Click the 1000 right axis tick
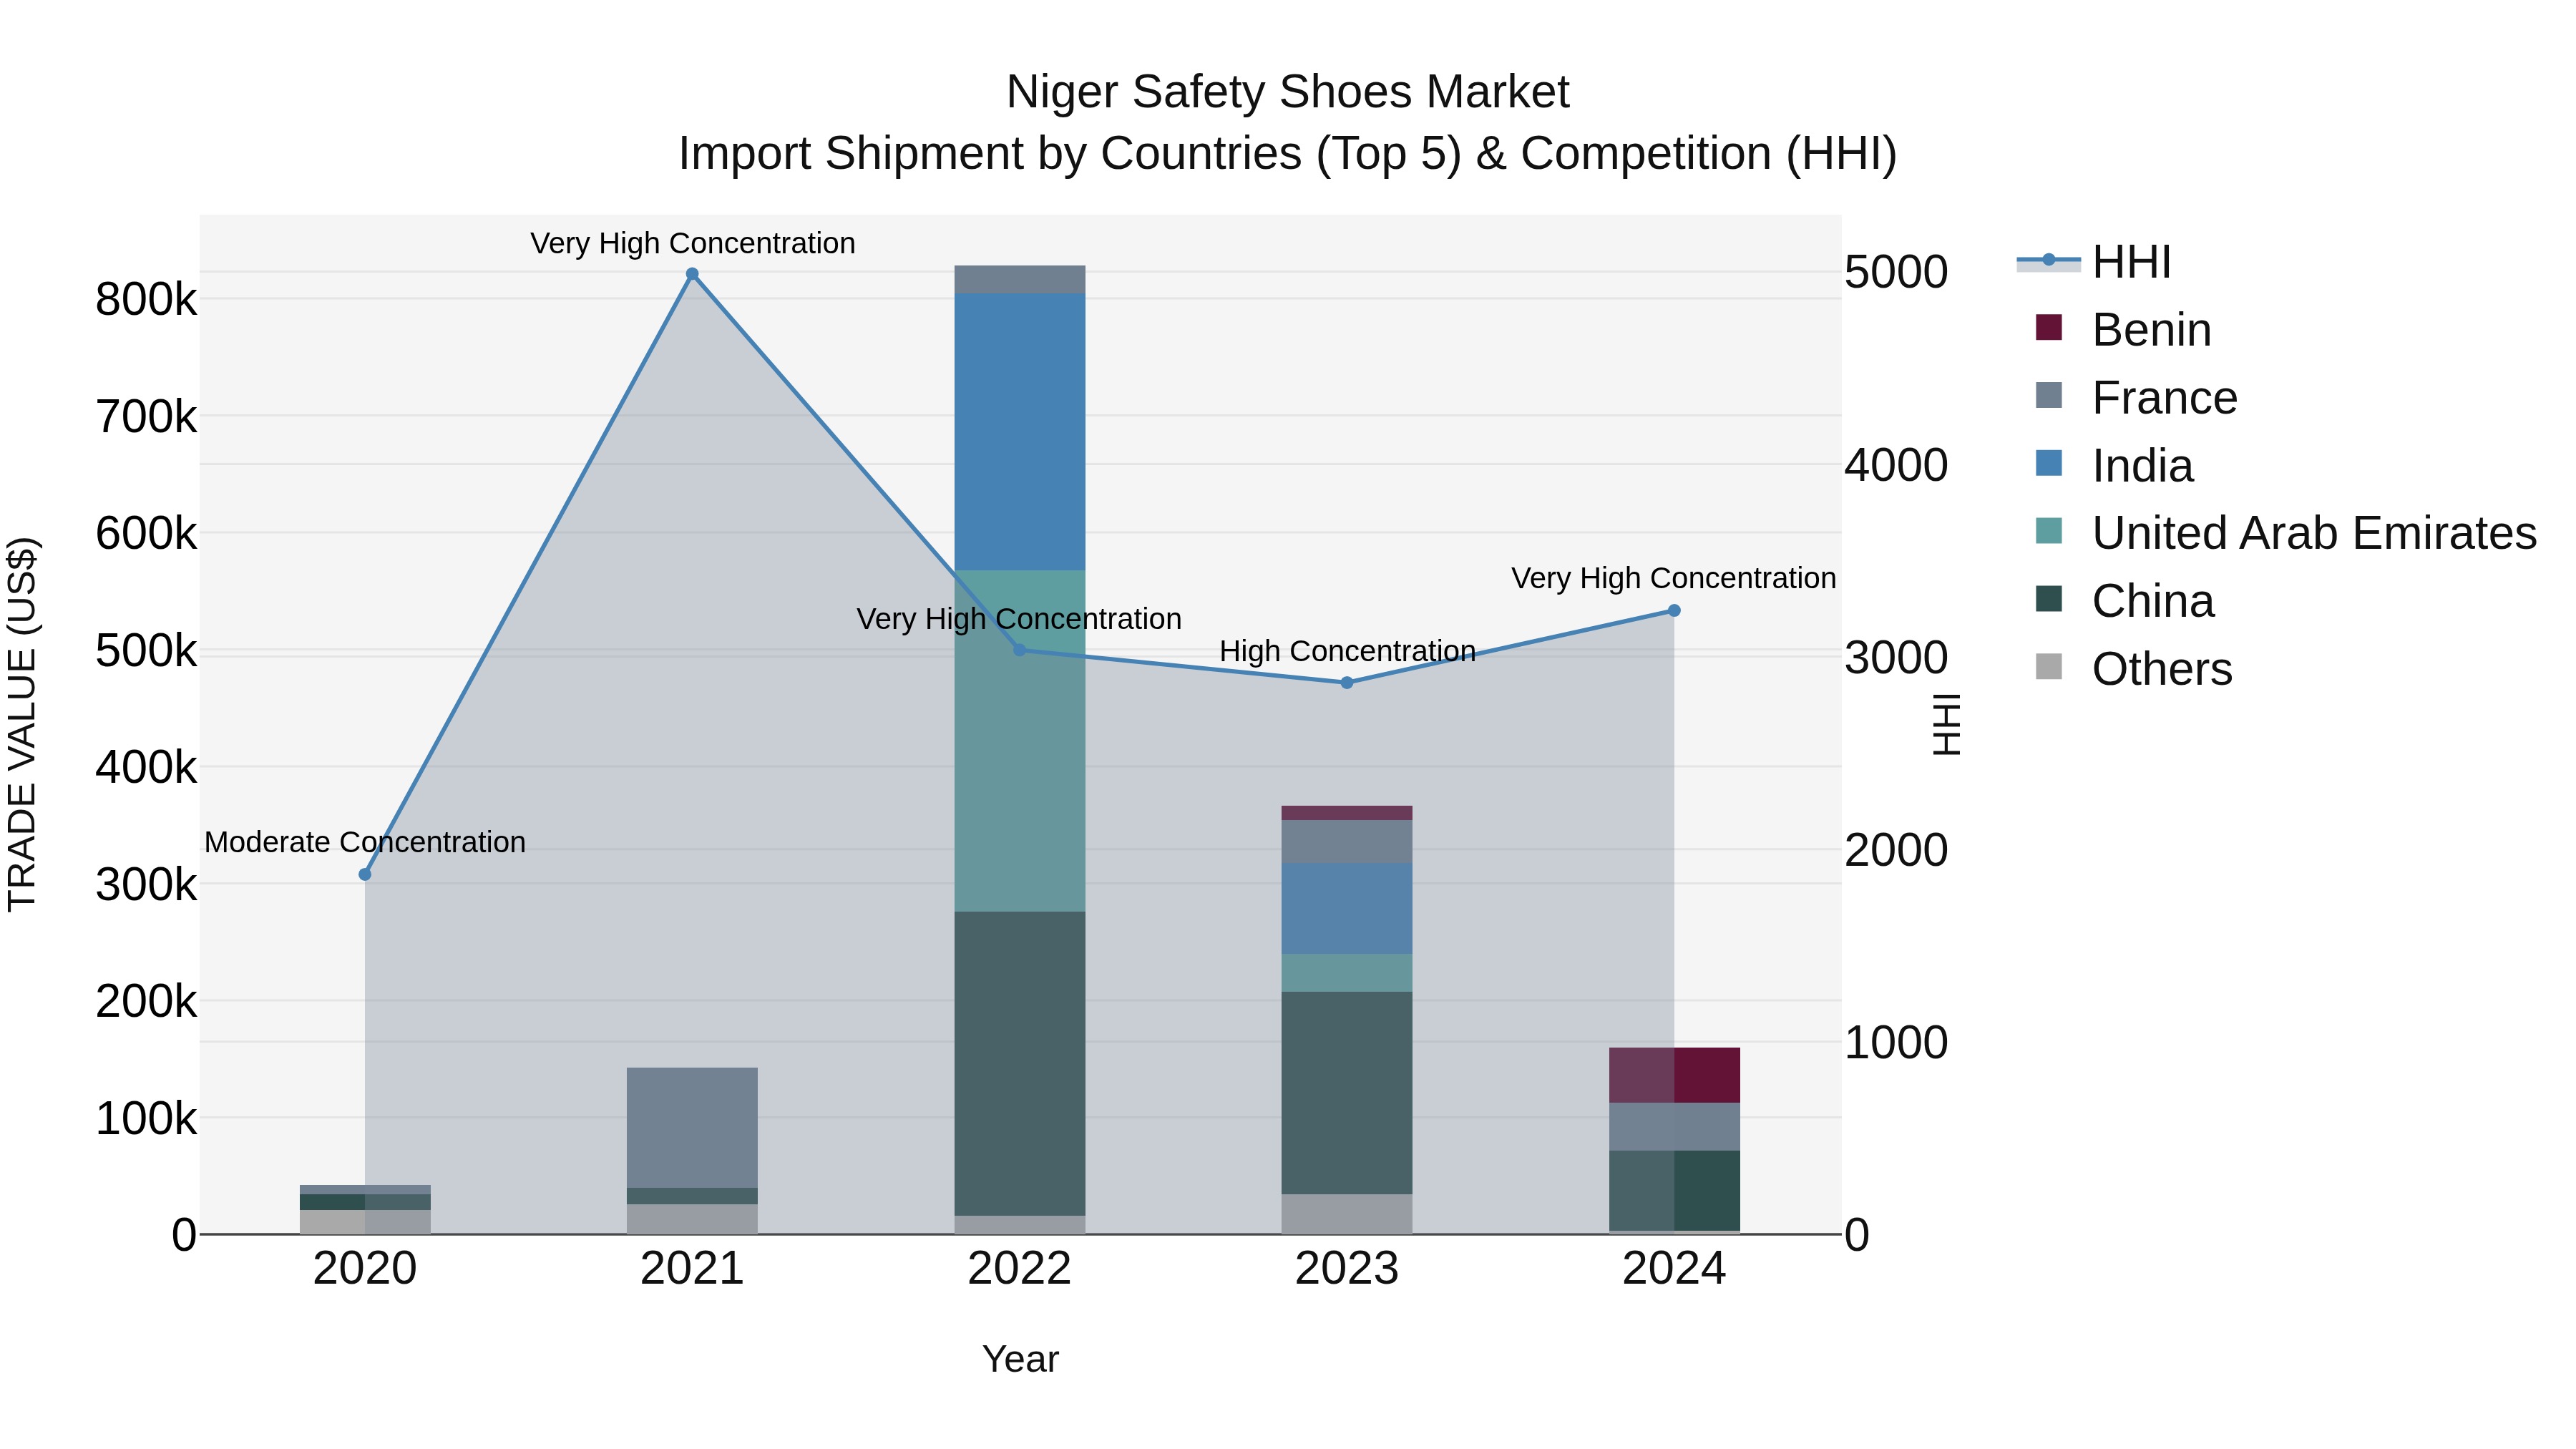2576x1449 pixels. (1896, 1043)
